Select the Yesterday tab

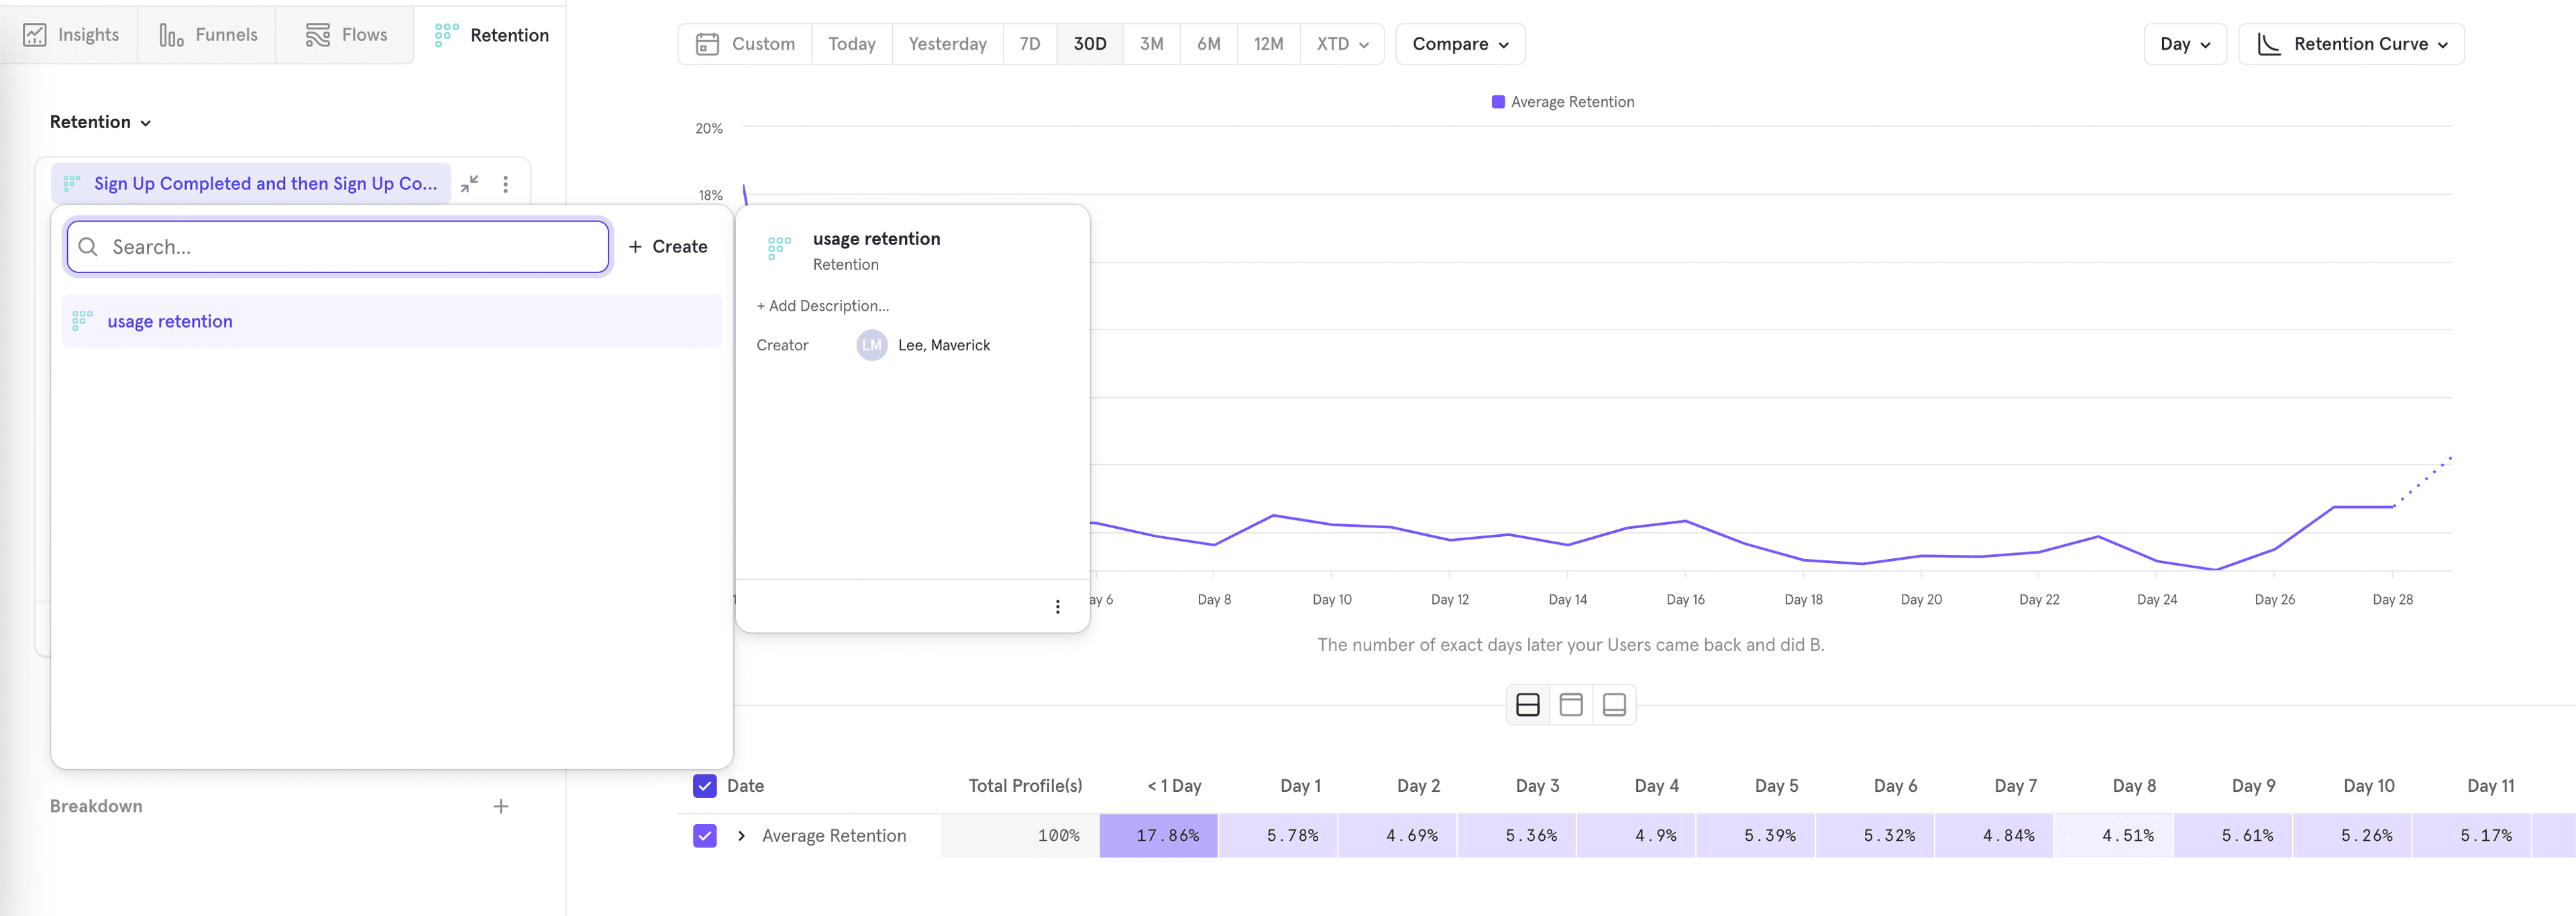(946, 43)
